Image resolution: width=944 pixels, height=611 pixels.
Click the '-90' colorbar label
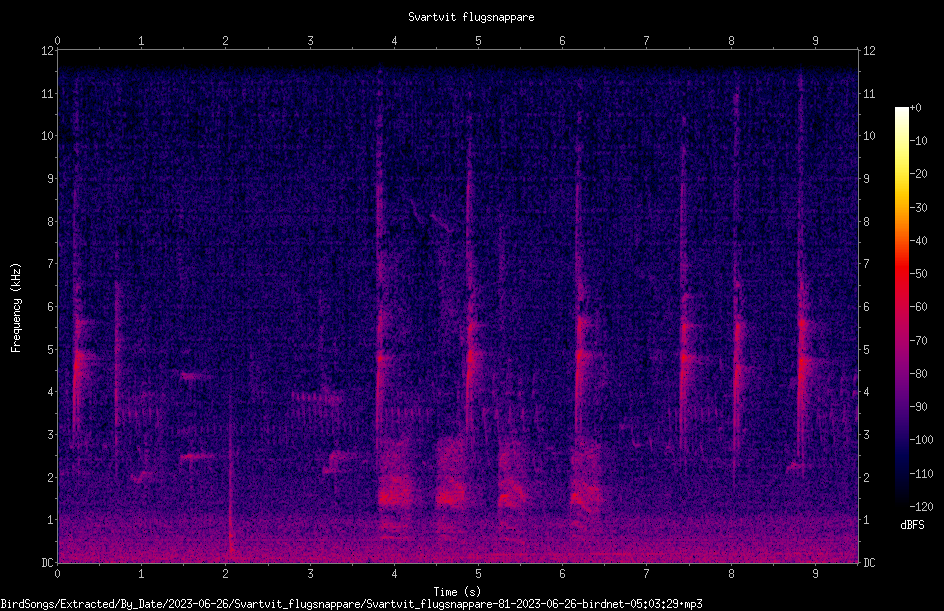(x=919, y=407)
